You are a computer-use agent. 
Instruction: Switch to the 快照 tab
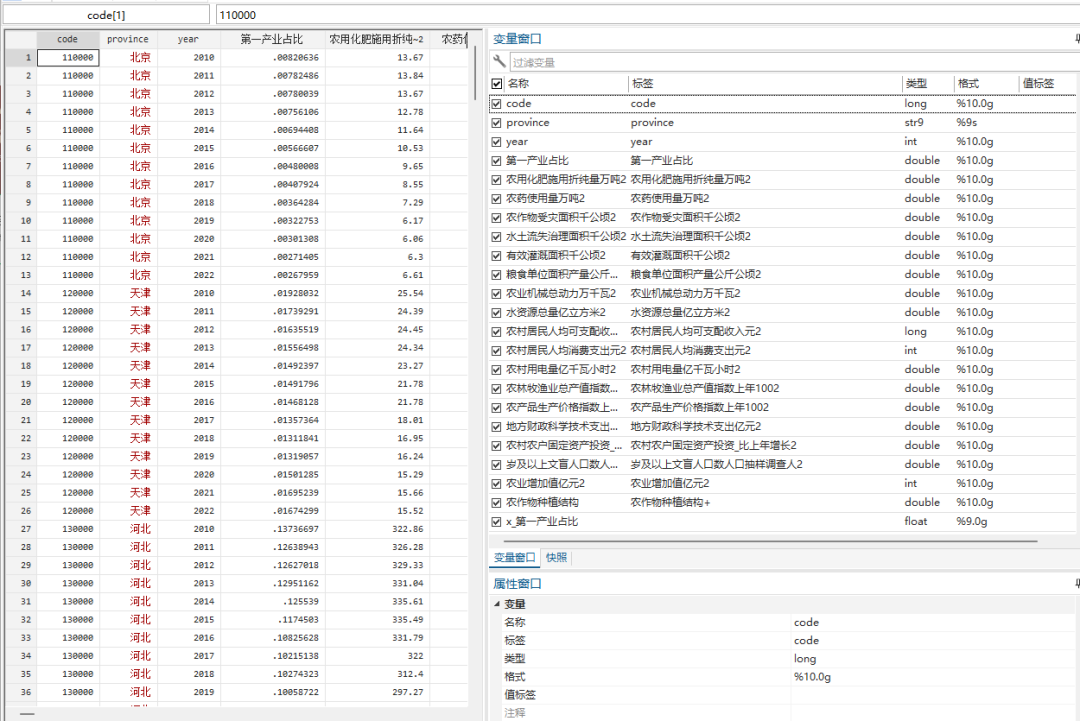557,557
